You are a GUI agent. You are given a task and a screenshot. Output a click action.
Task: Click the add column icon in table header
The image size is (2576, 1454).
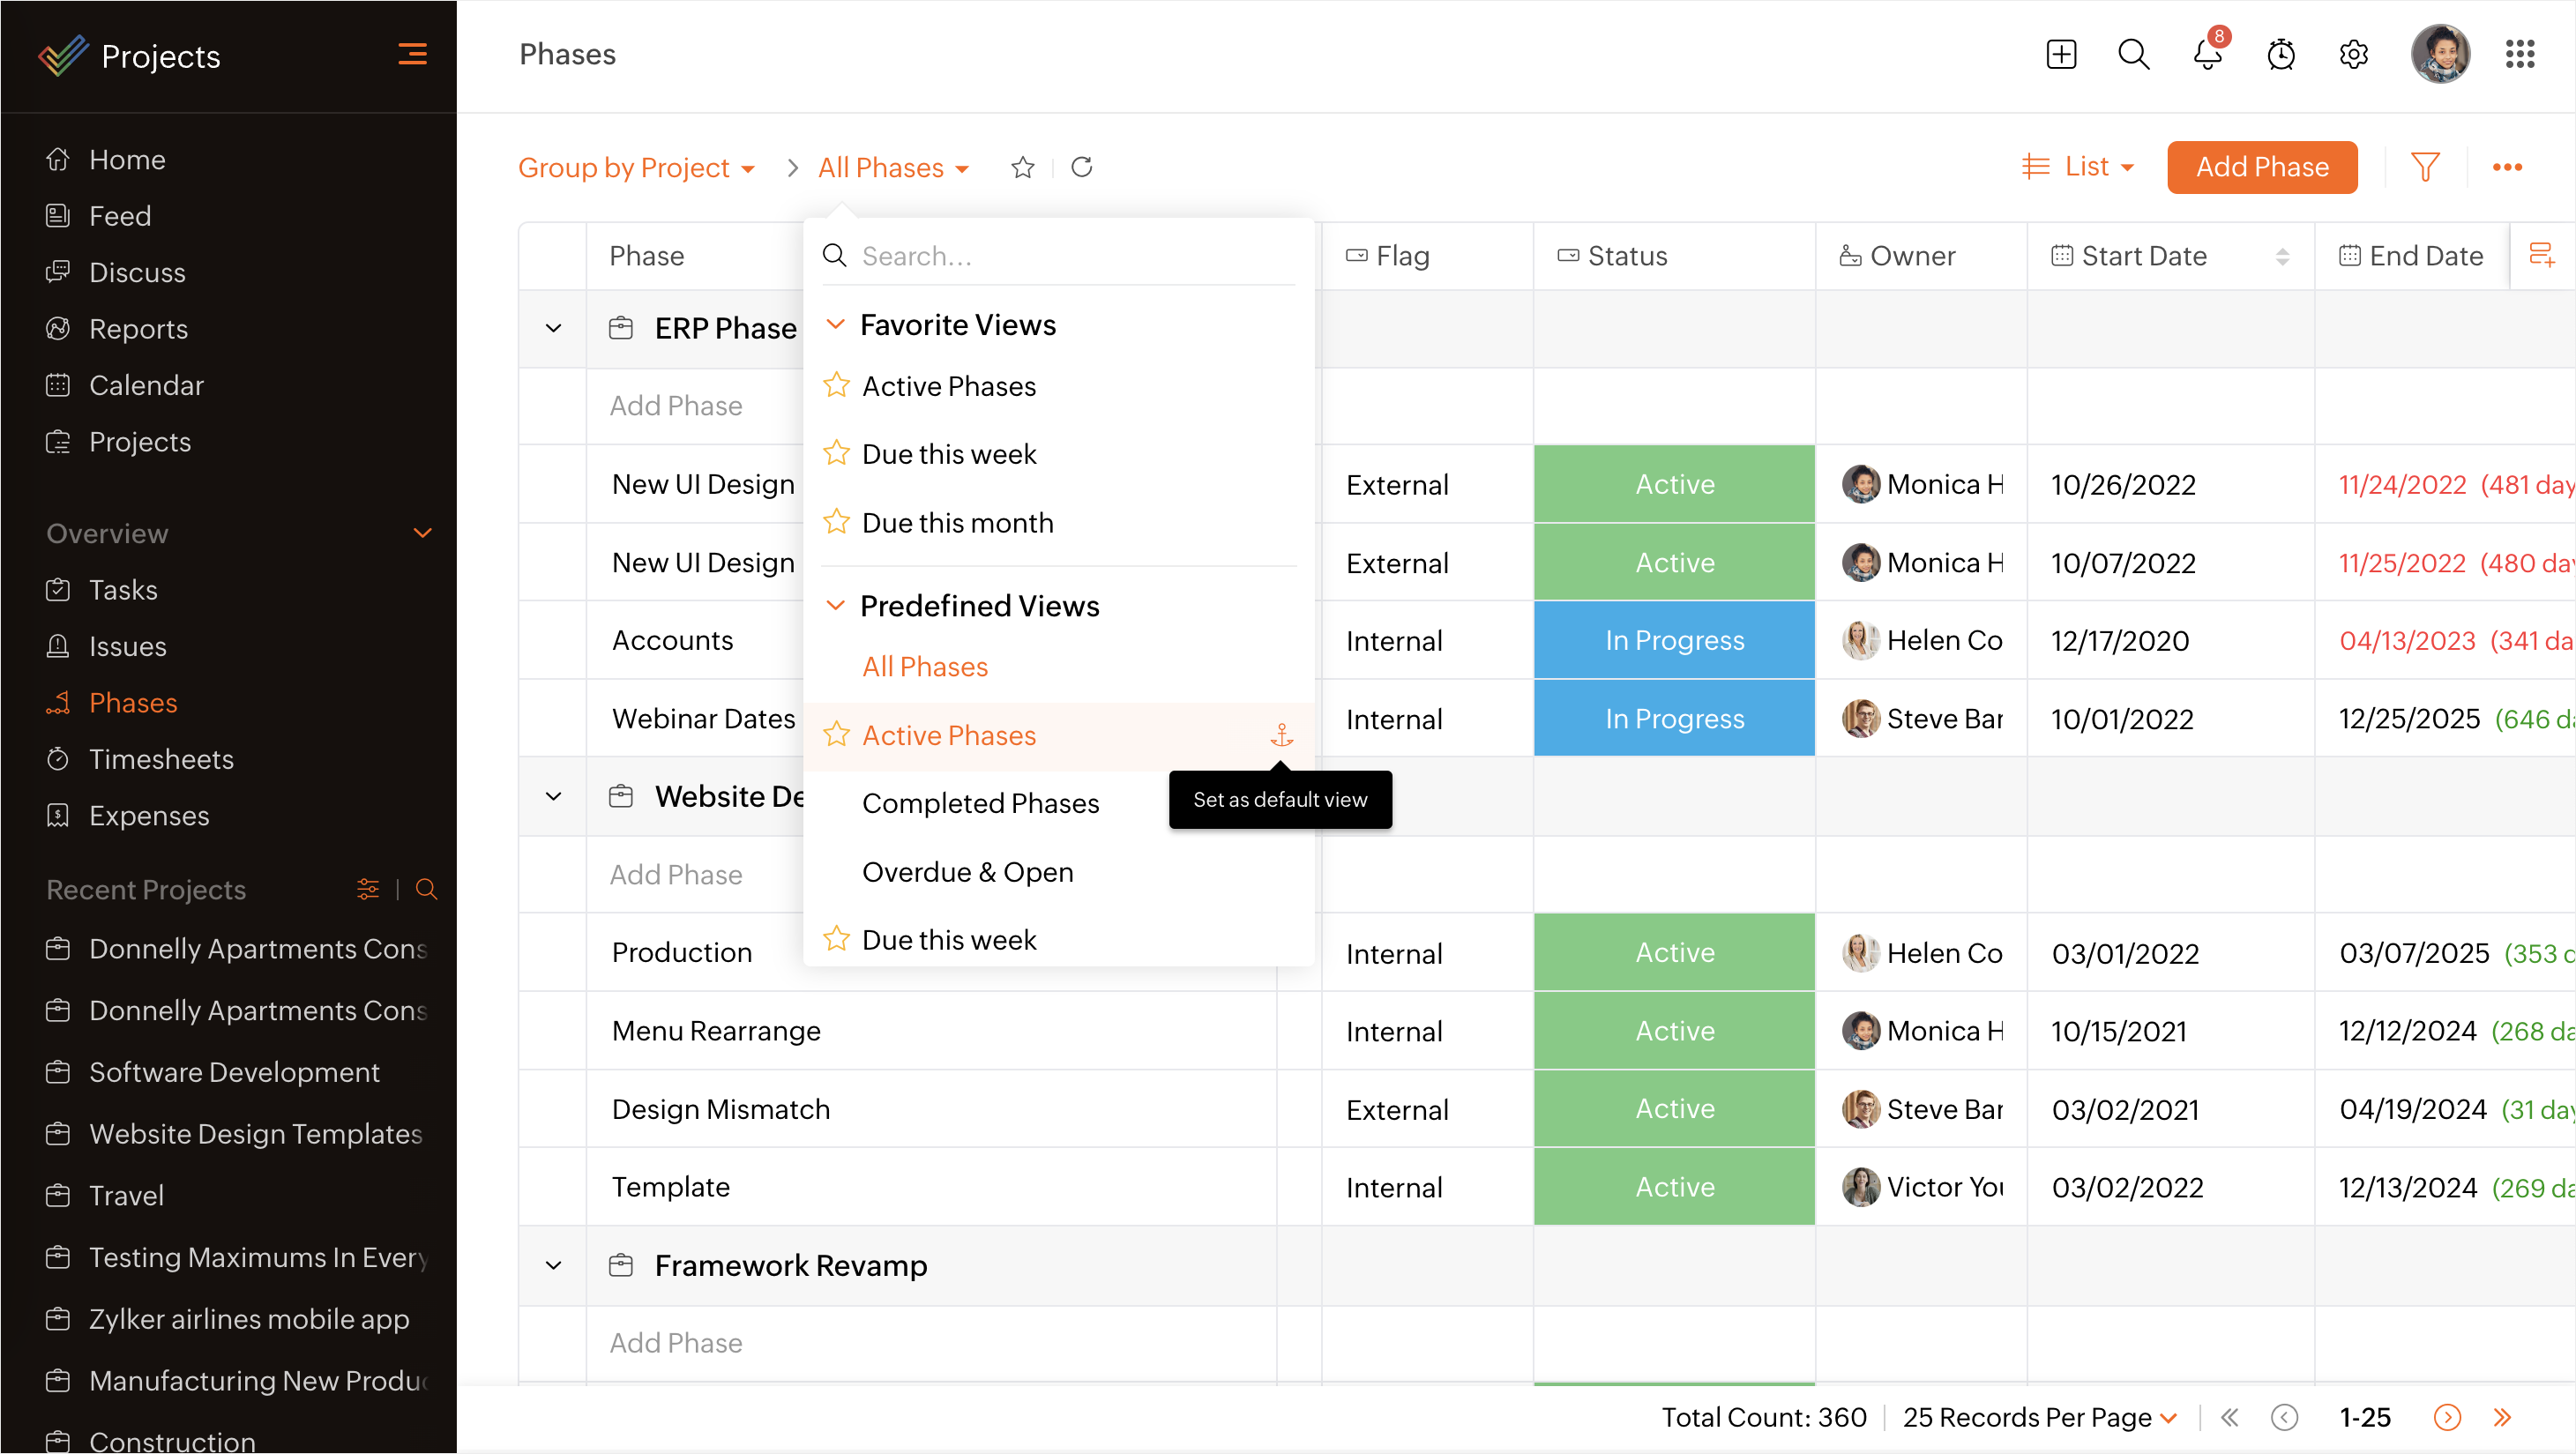(x=2541, y=255)
